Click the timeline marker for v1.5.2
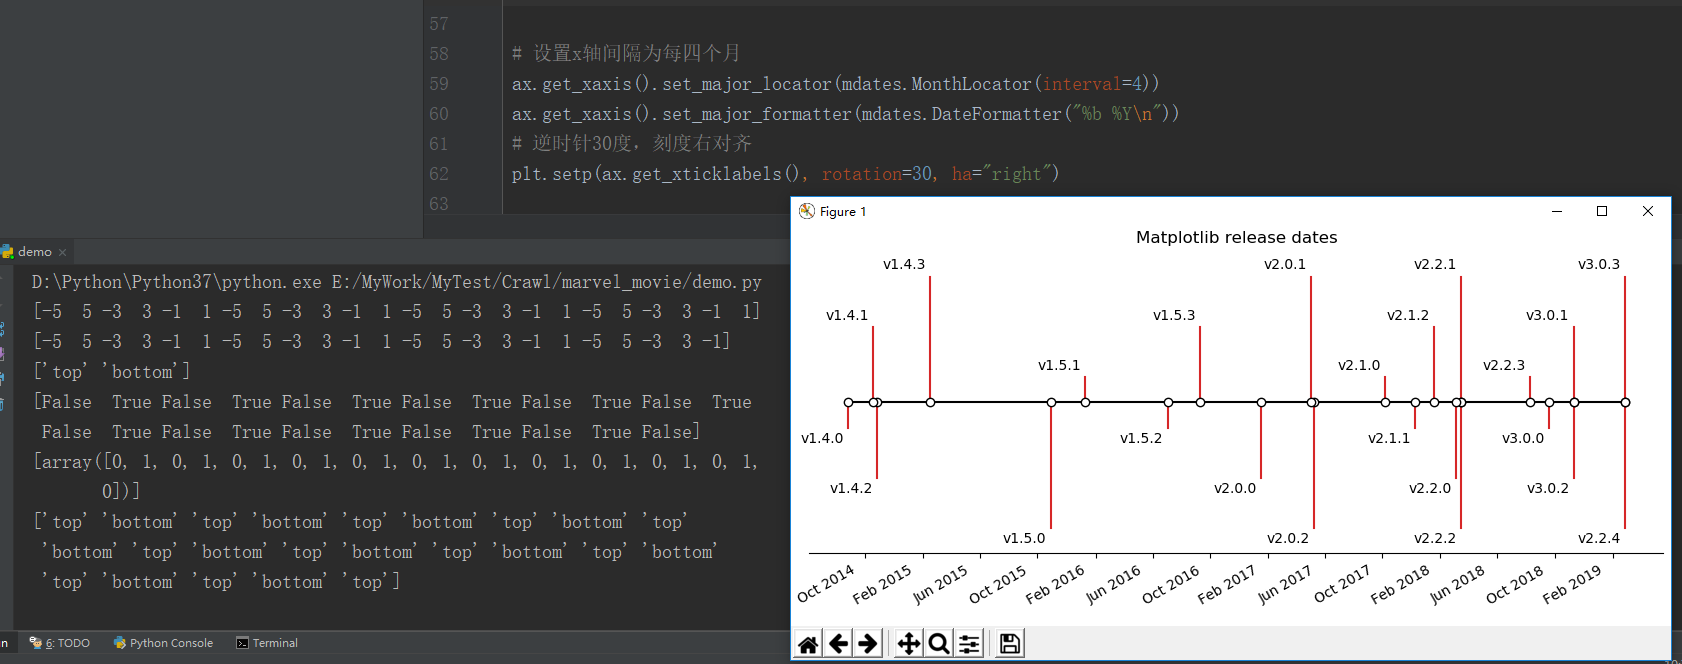1682x664 pixels. (1168, 402)
